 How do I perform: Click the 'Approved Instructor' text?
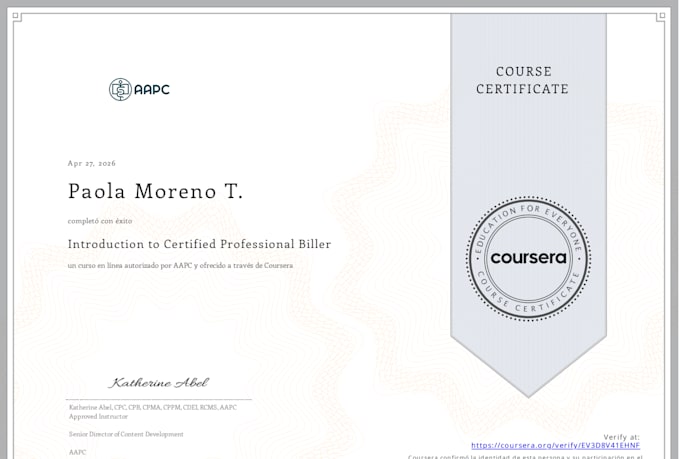98,416
